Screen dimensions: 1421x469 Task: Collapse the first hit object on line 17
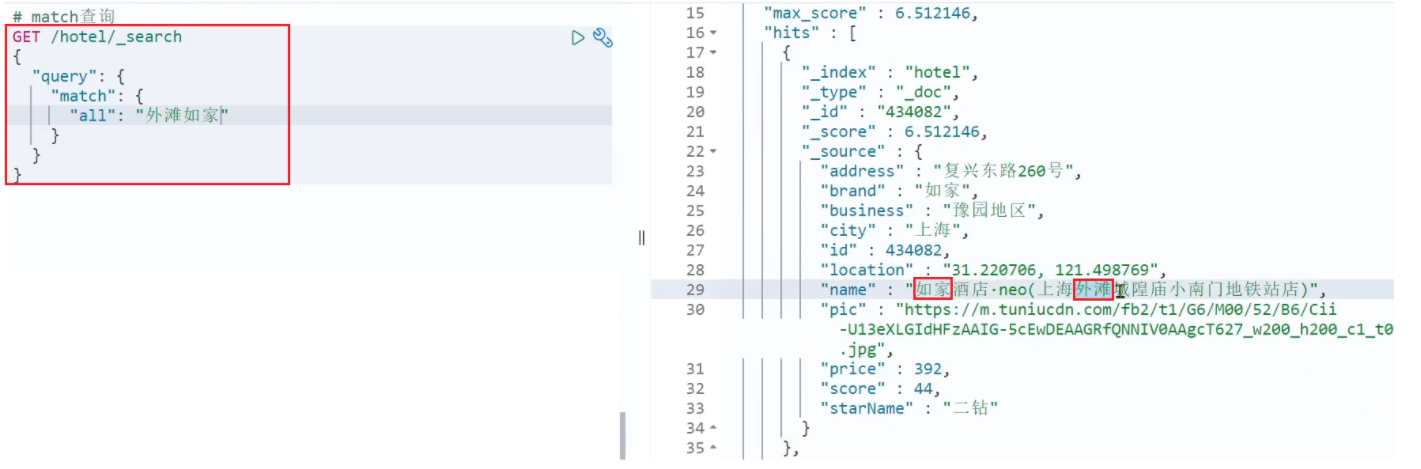click(x=713, y=53)
